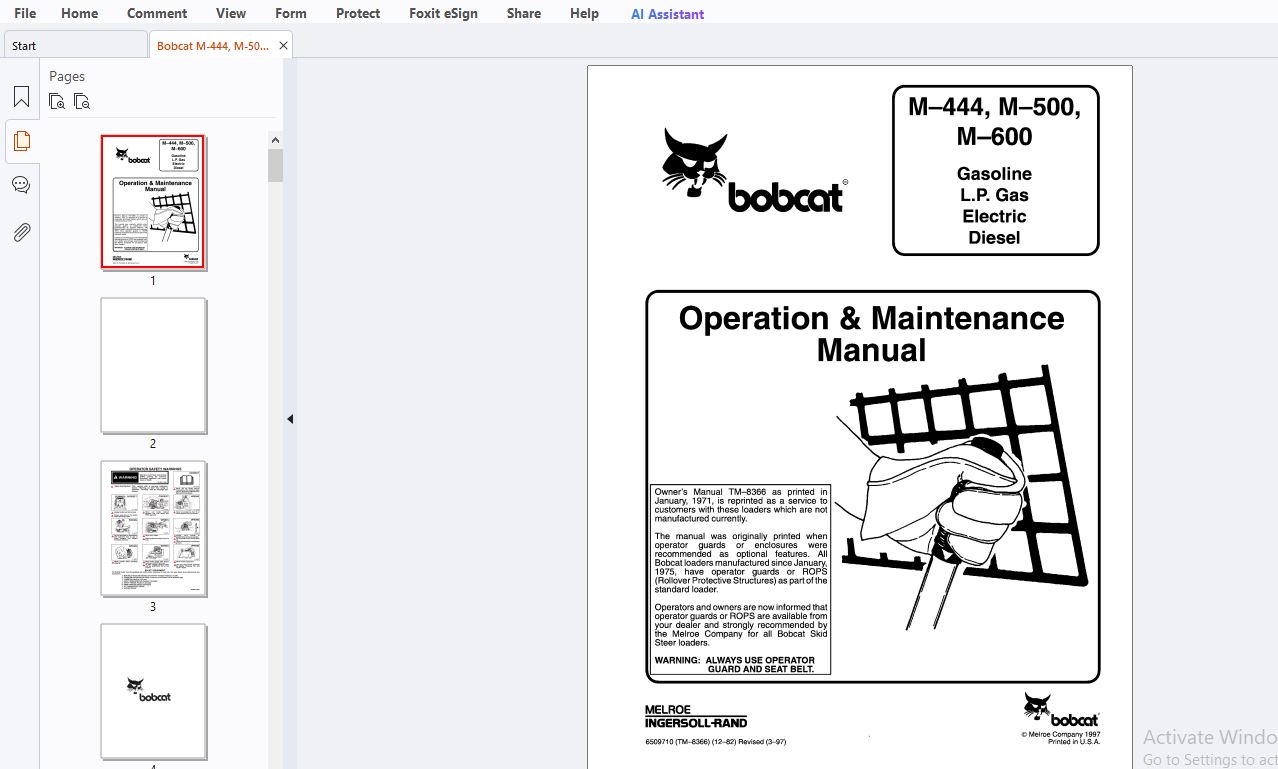
Task: Switch to the Start tab
Action: 75,45
